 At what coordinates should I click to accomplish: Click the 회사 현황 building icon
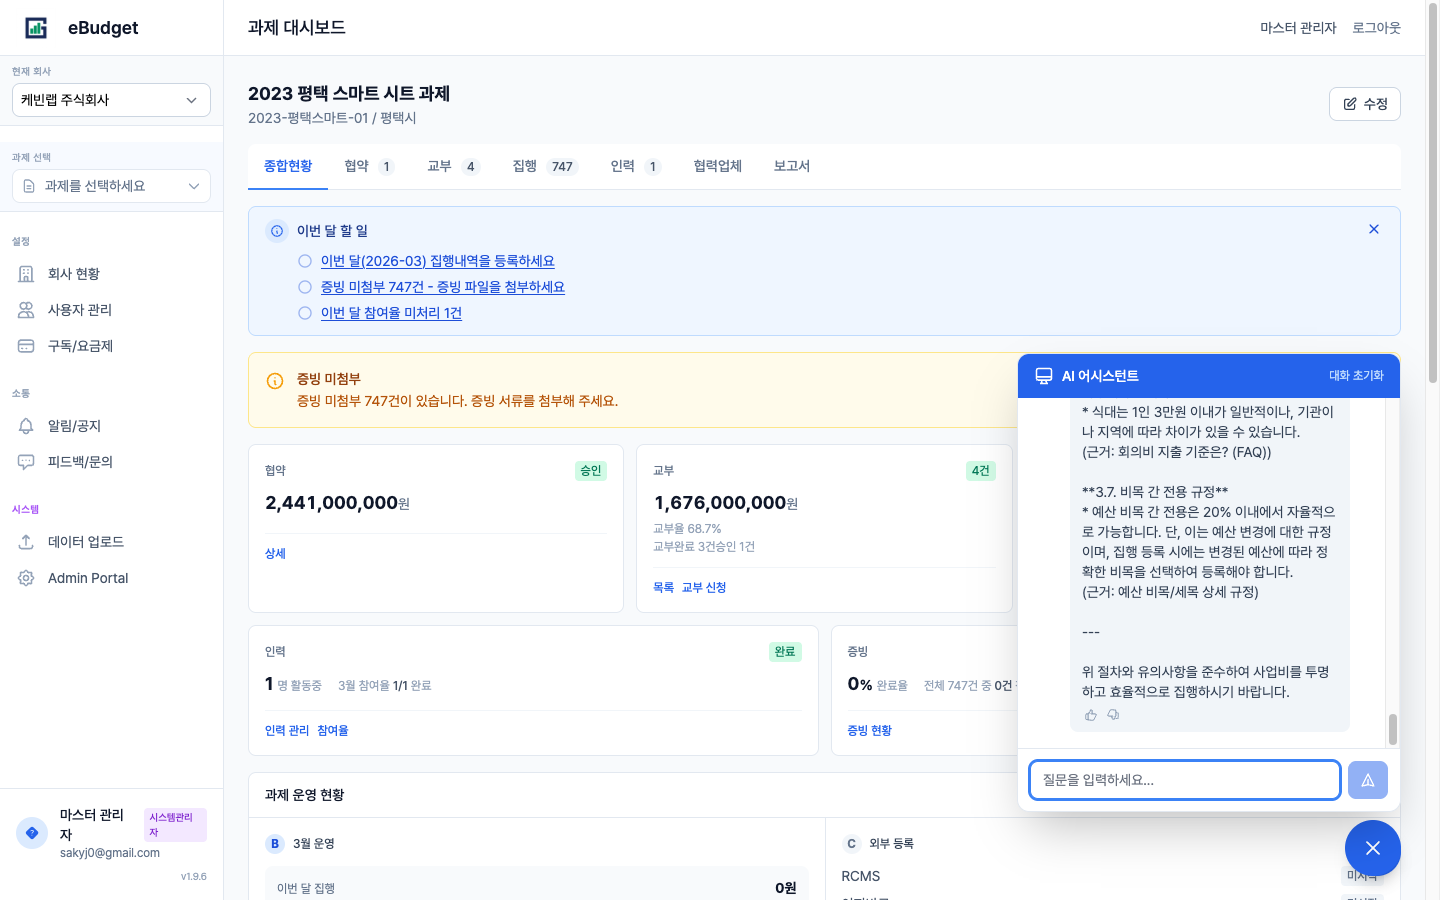pos(25,273)
